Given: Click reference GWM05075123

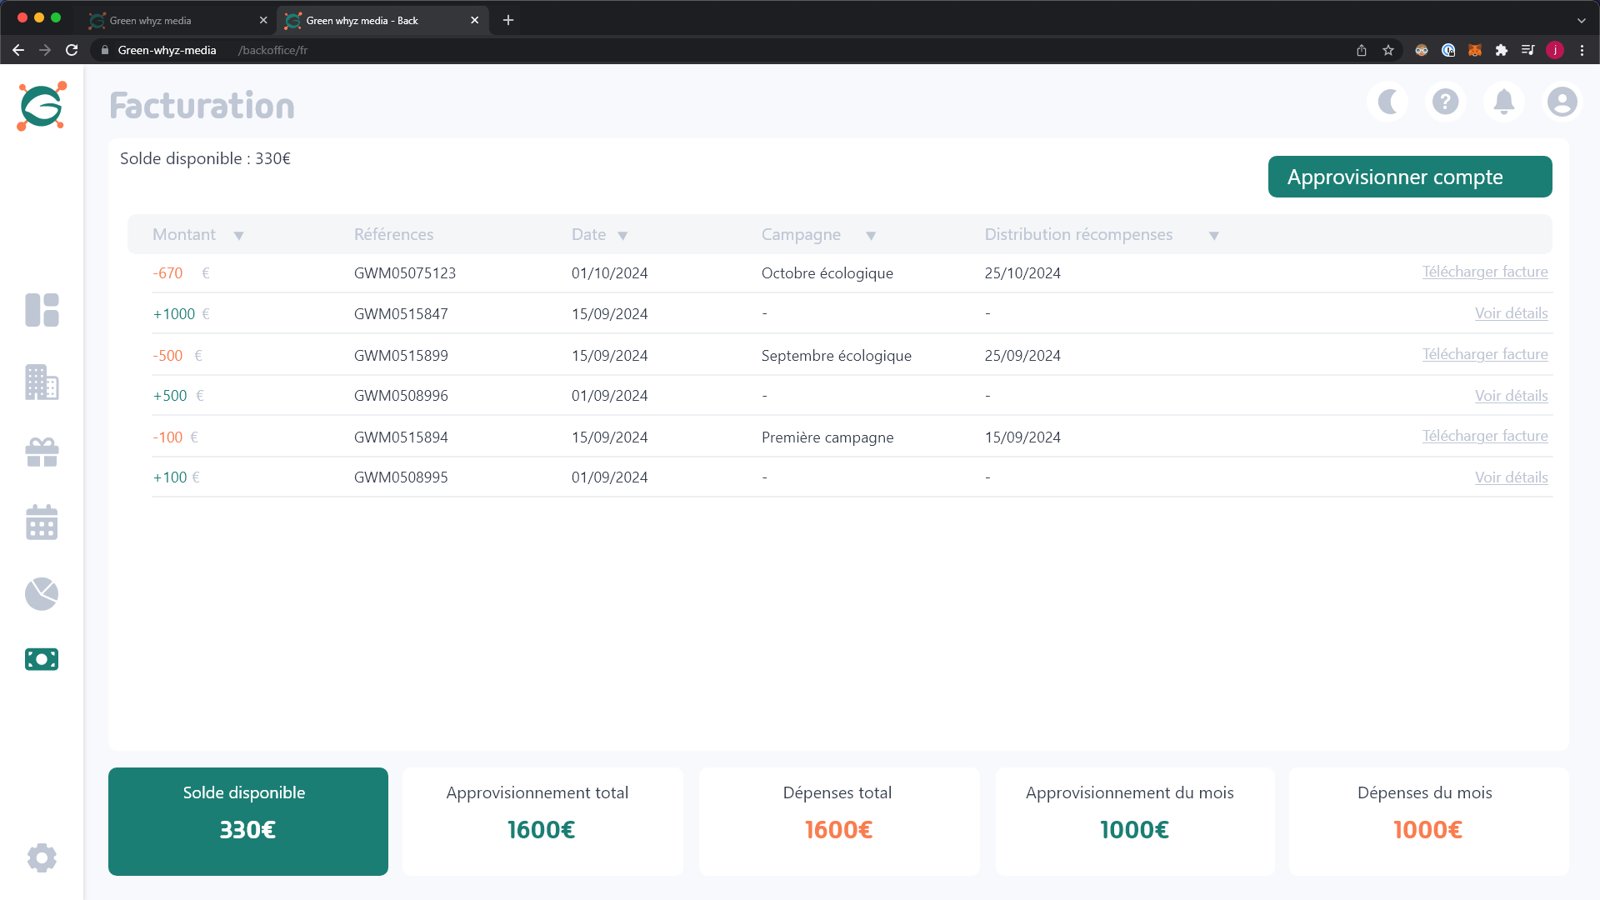Looking at the screenshot, I should 405,273.
